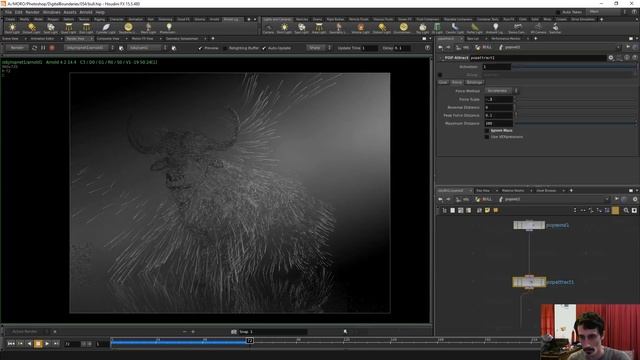
Task: Switch to the Material Palette tab
Action: click(513, 191)
